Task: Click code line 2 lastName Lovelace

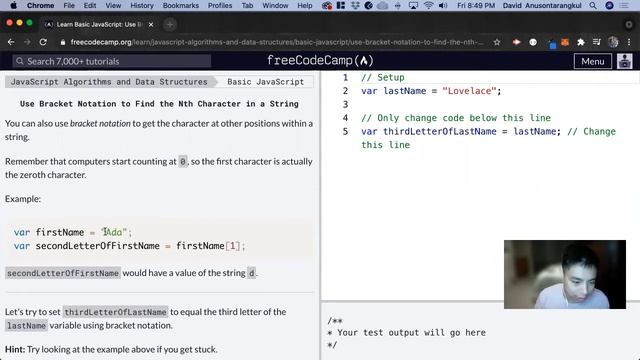Action: click(431, 91)
